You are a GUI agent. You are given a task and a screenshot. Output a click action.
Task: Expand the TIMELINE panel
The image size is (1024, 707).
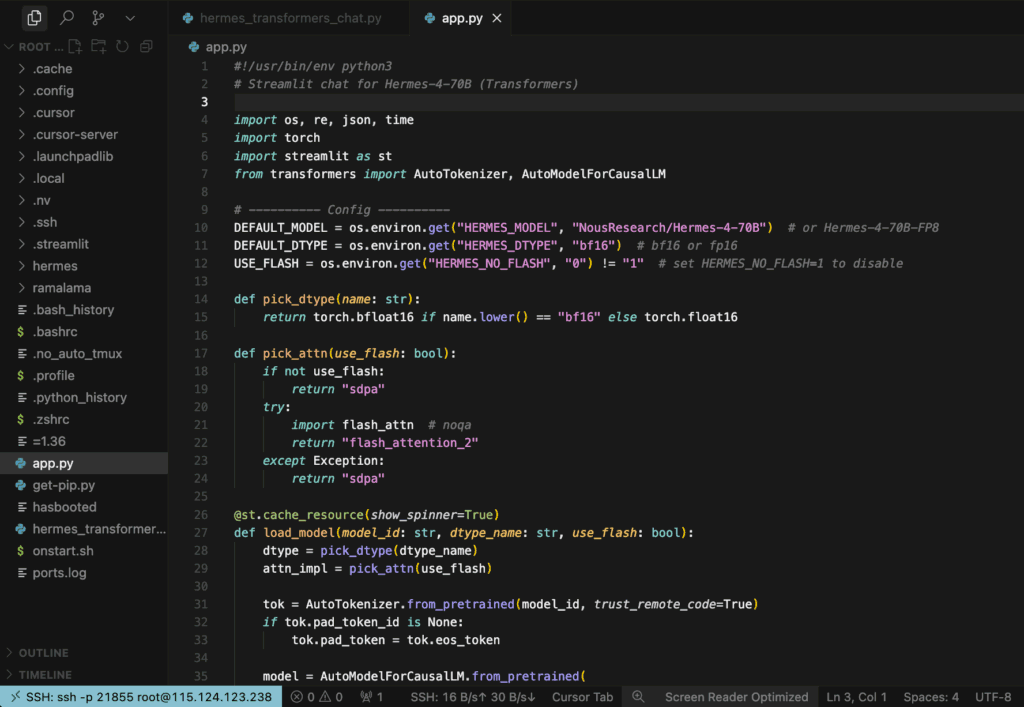point(84,674)
